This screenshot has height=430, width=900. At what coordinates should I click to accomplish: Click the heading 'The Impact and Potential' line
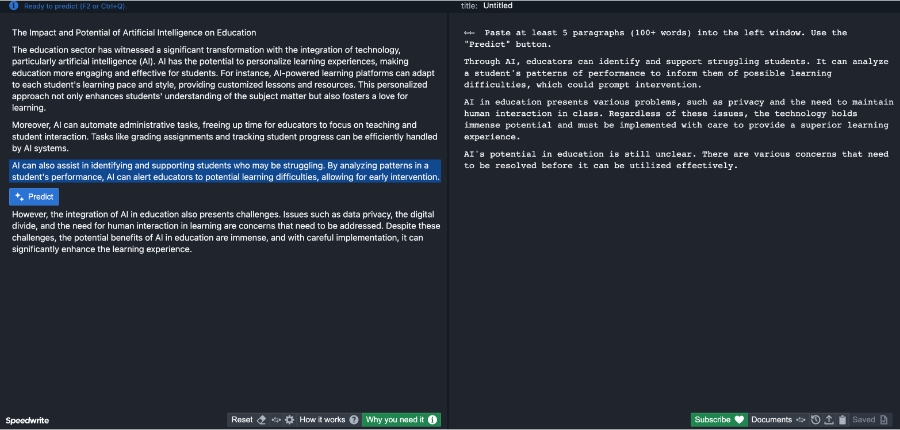click(134, 33)
